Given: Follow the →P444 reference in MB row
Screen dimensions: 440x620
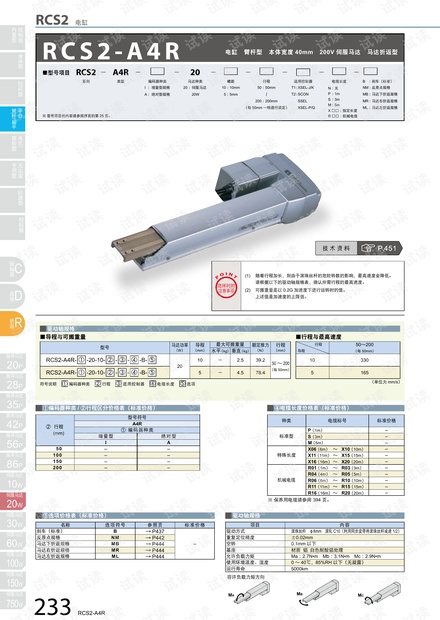Looking at the screenshot, I should pos(155,544).
